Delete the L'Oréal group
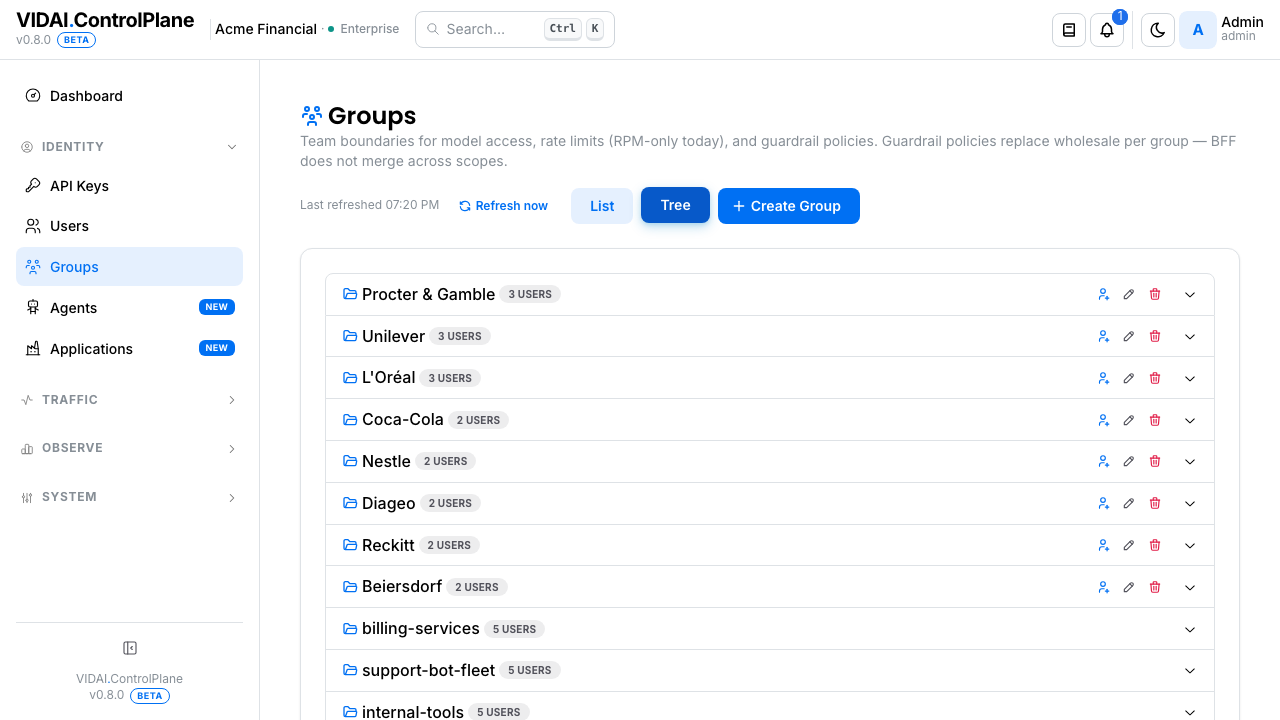The width and height of the screenshot is (1280, 720). tap(1155, 378)
